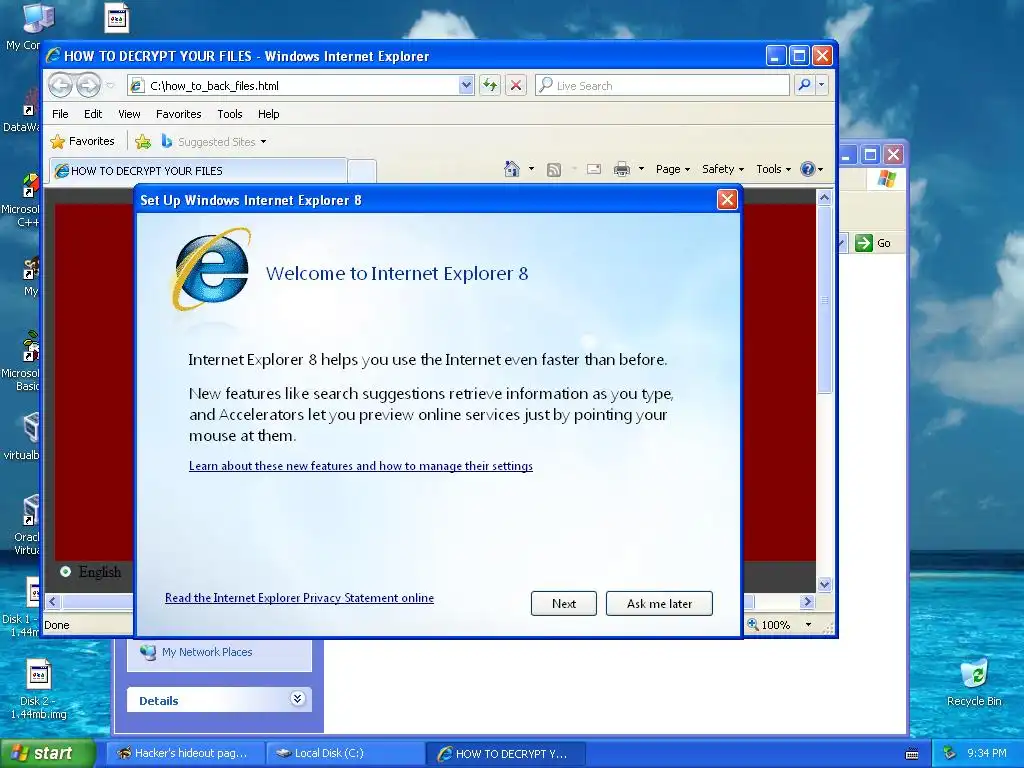Open the Print dropdown arrow
The image size is (1024, 768).
pos(641,169)
